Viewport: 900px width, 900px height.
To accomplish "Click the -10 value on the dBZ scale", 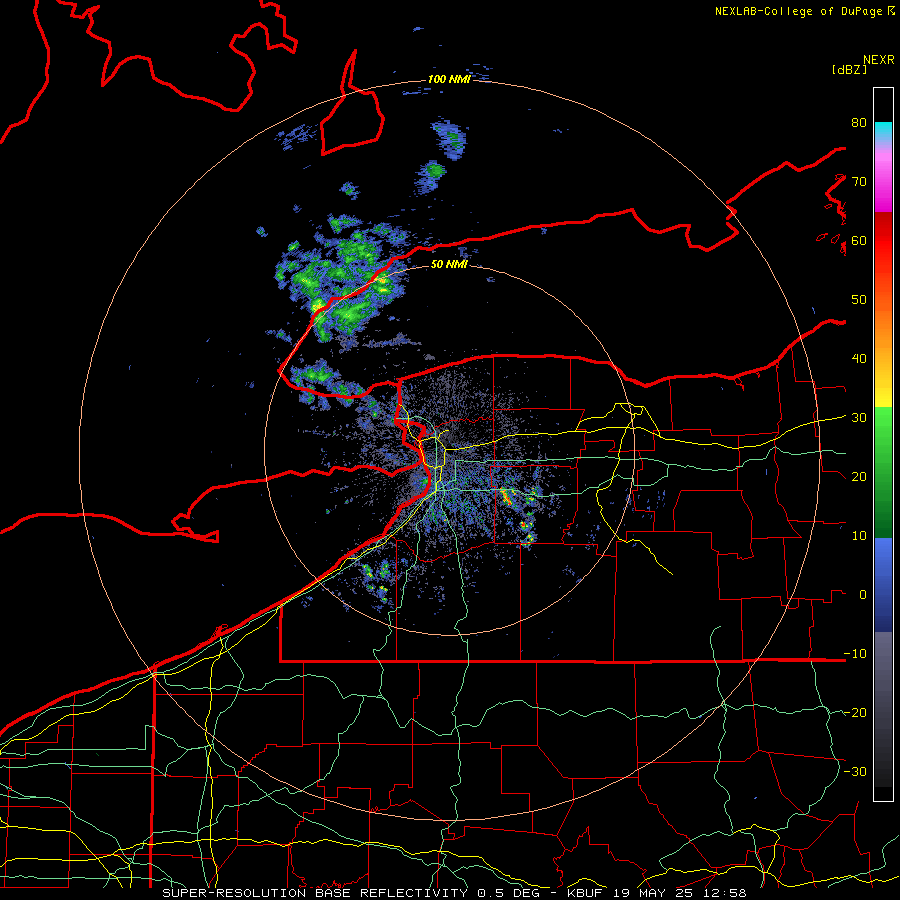I will coord(855,654).
